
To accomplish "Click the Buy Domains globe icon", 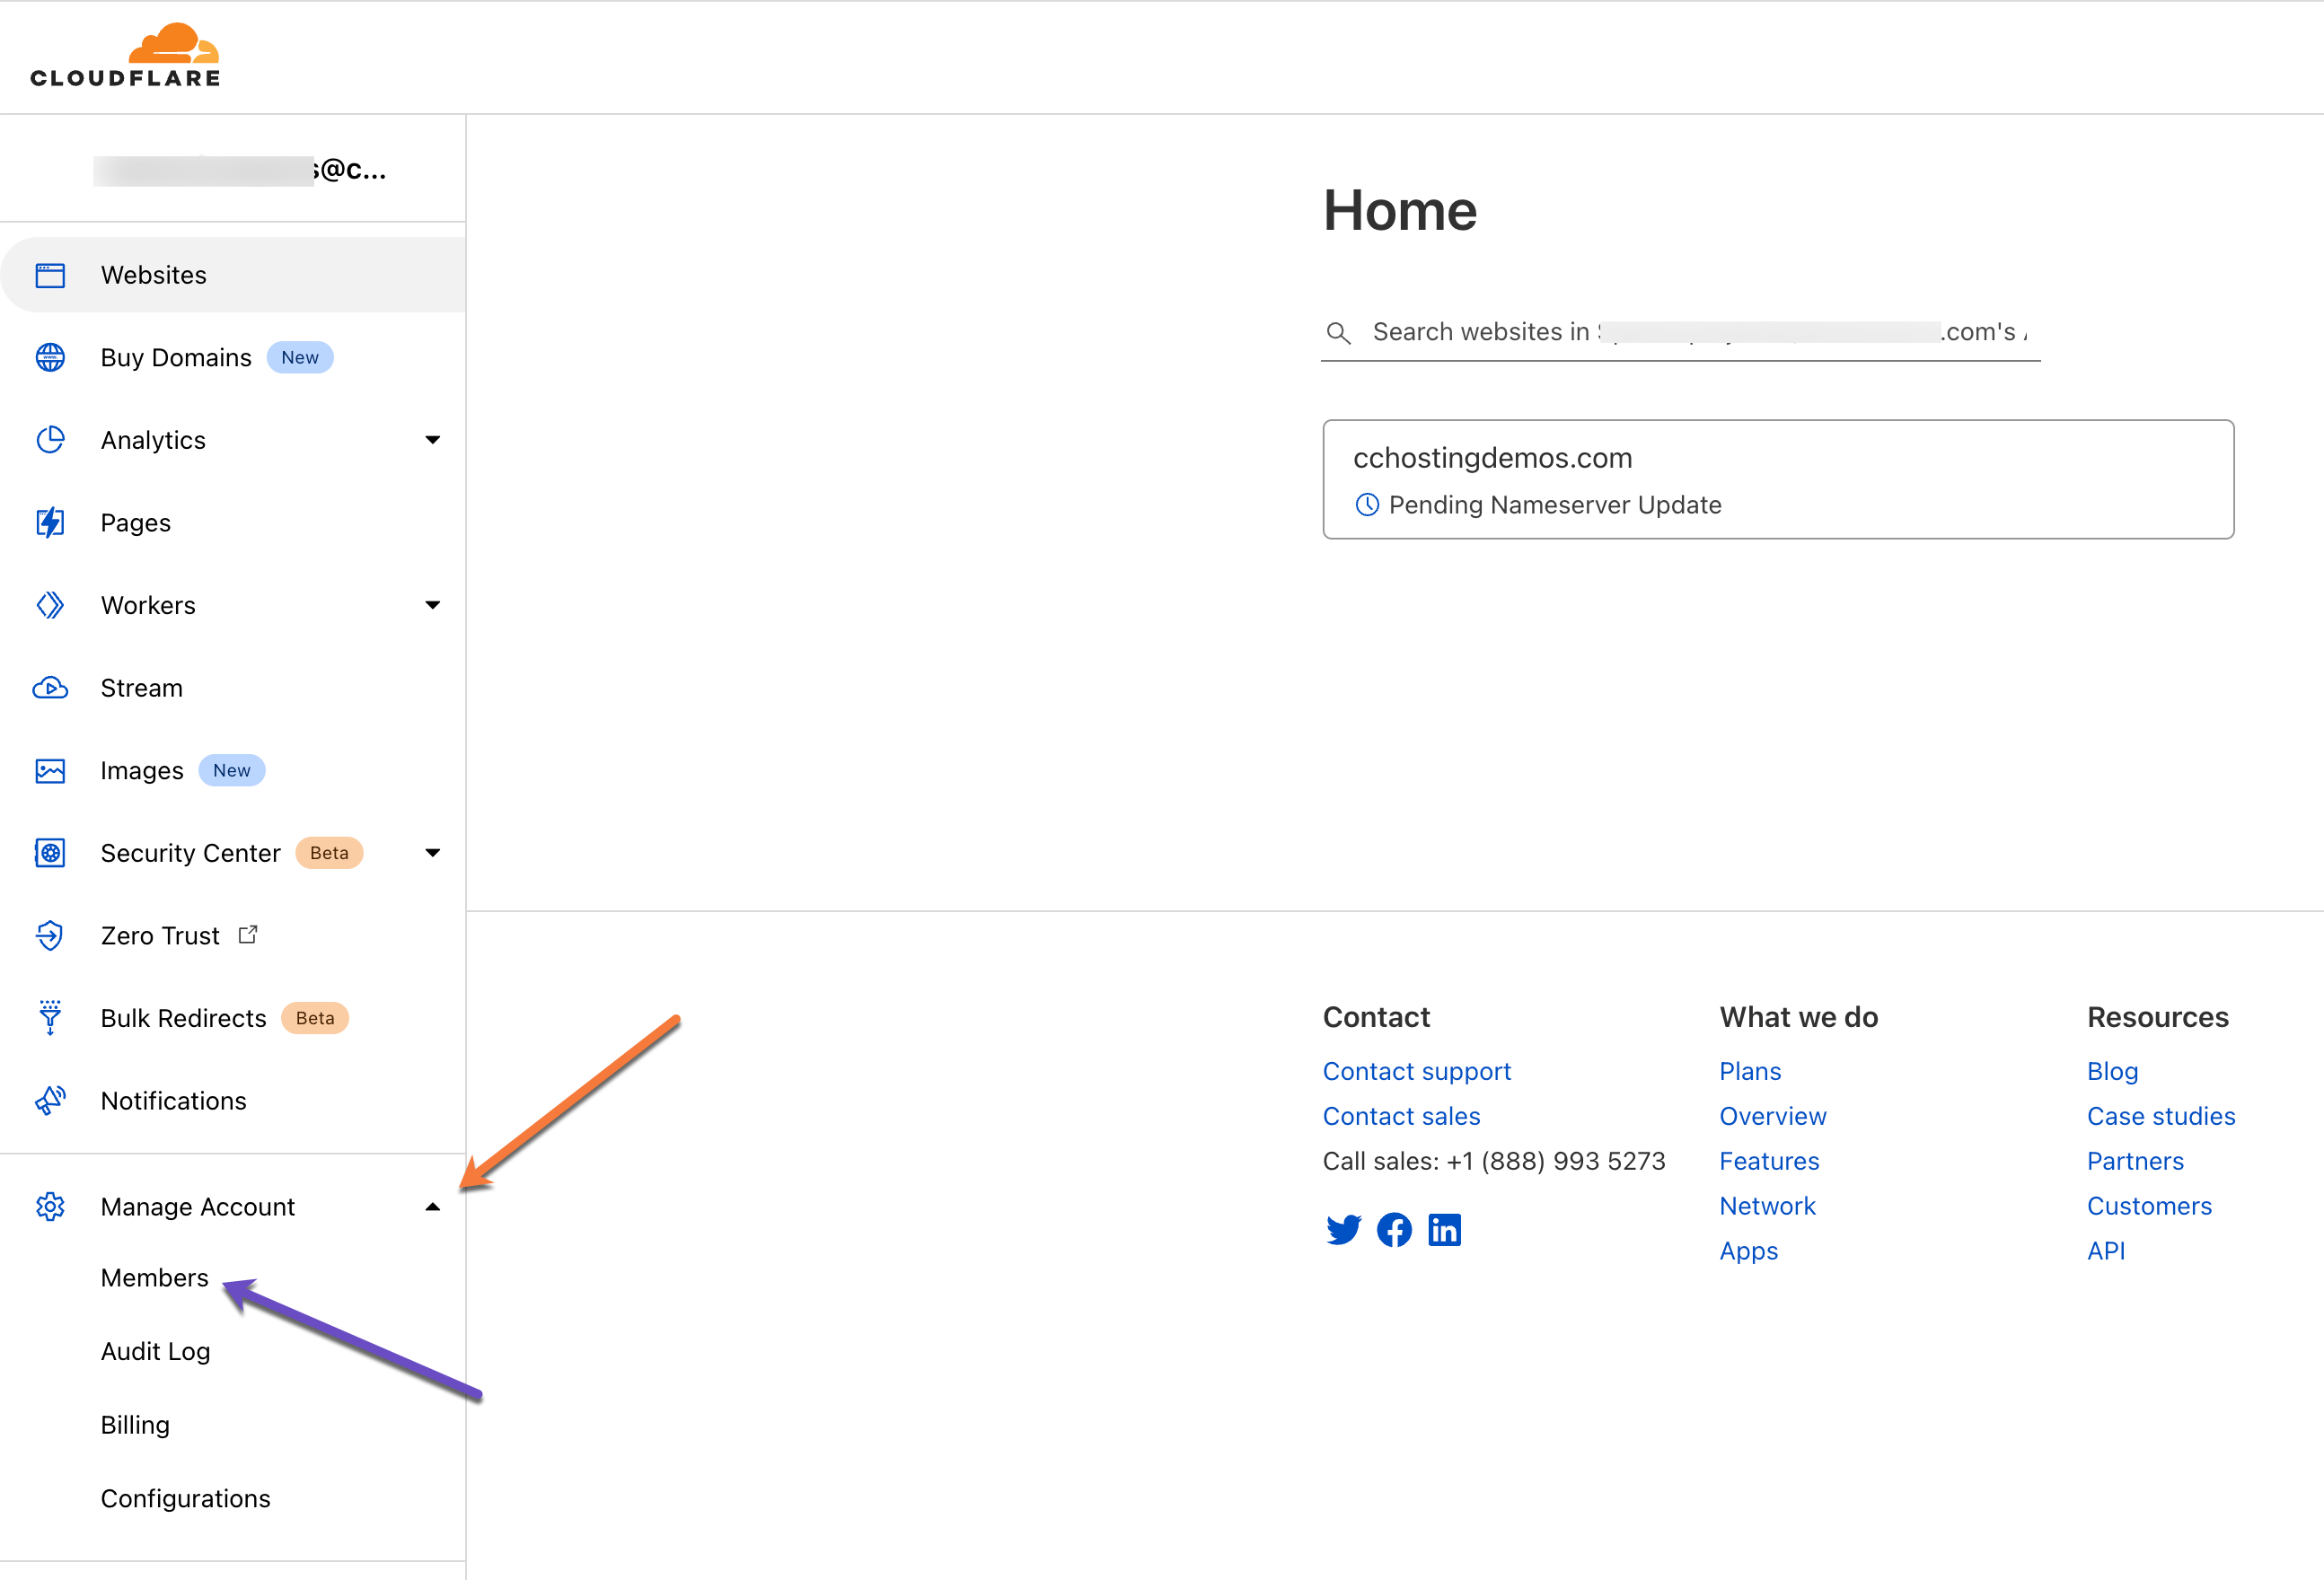I will tap(50, 357).
